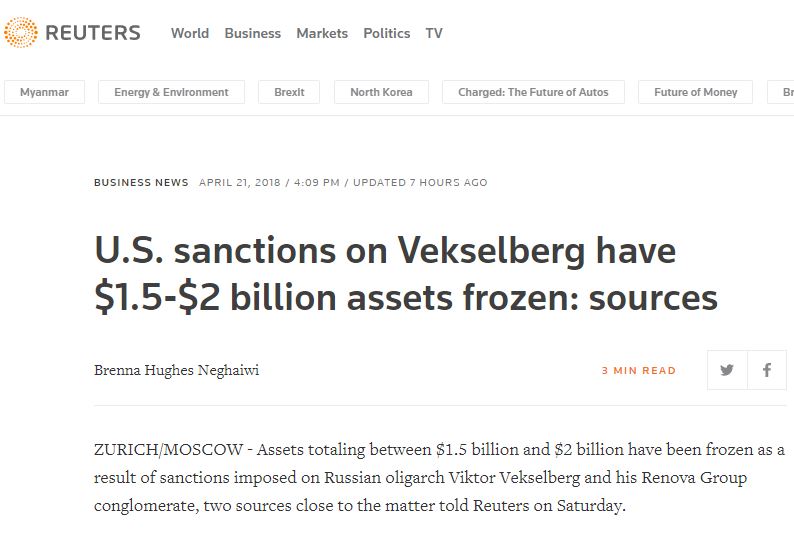
Task: Click the partially visible topic tag at right edge
Action: 781,92
